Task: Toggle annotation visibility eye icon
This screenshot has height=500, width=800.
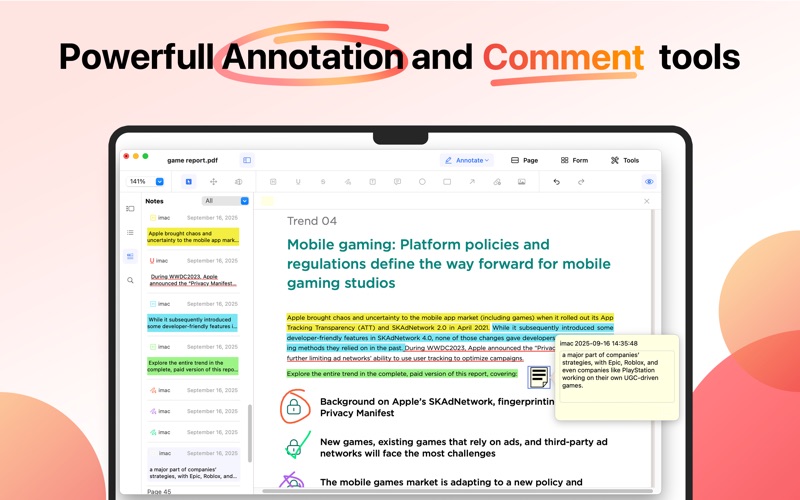Action: tap(649, 182)
